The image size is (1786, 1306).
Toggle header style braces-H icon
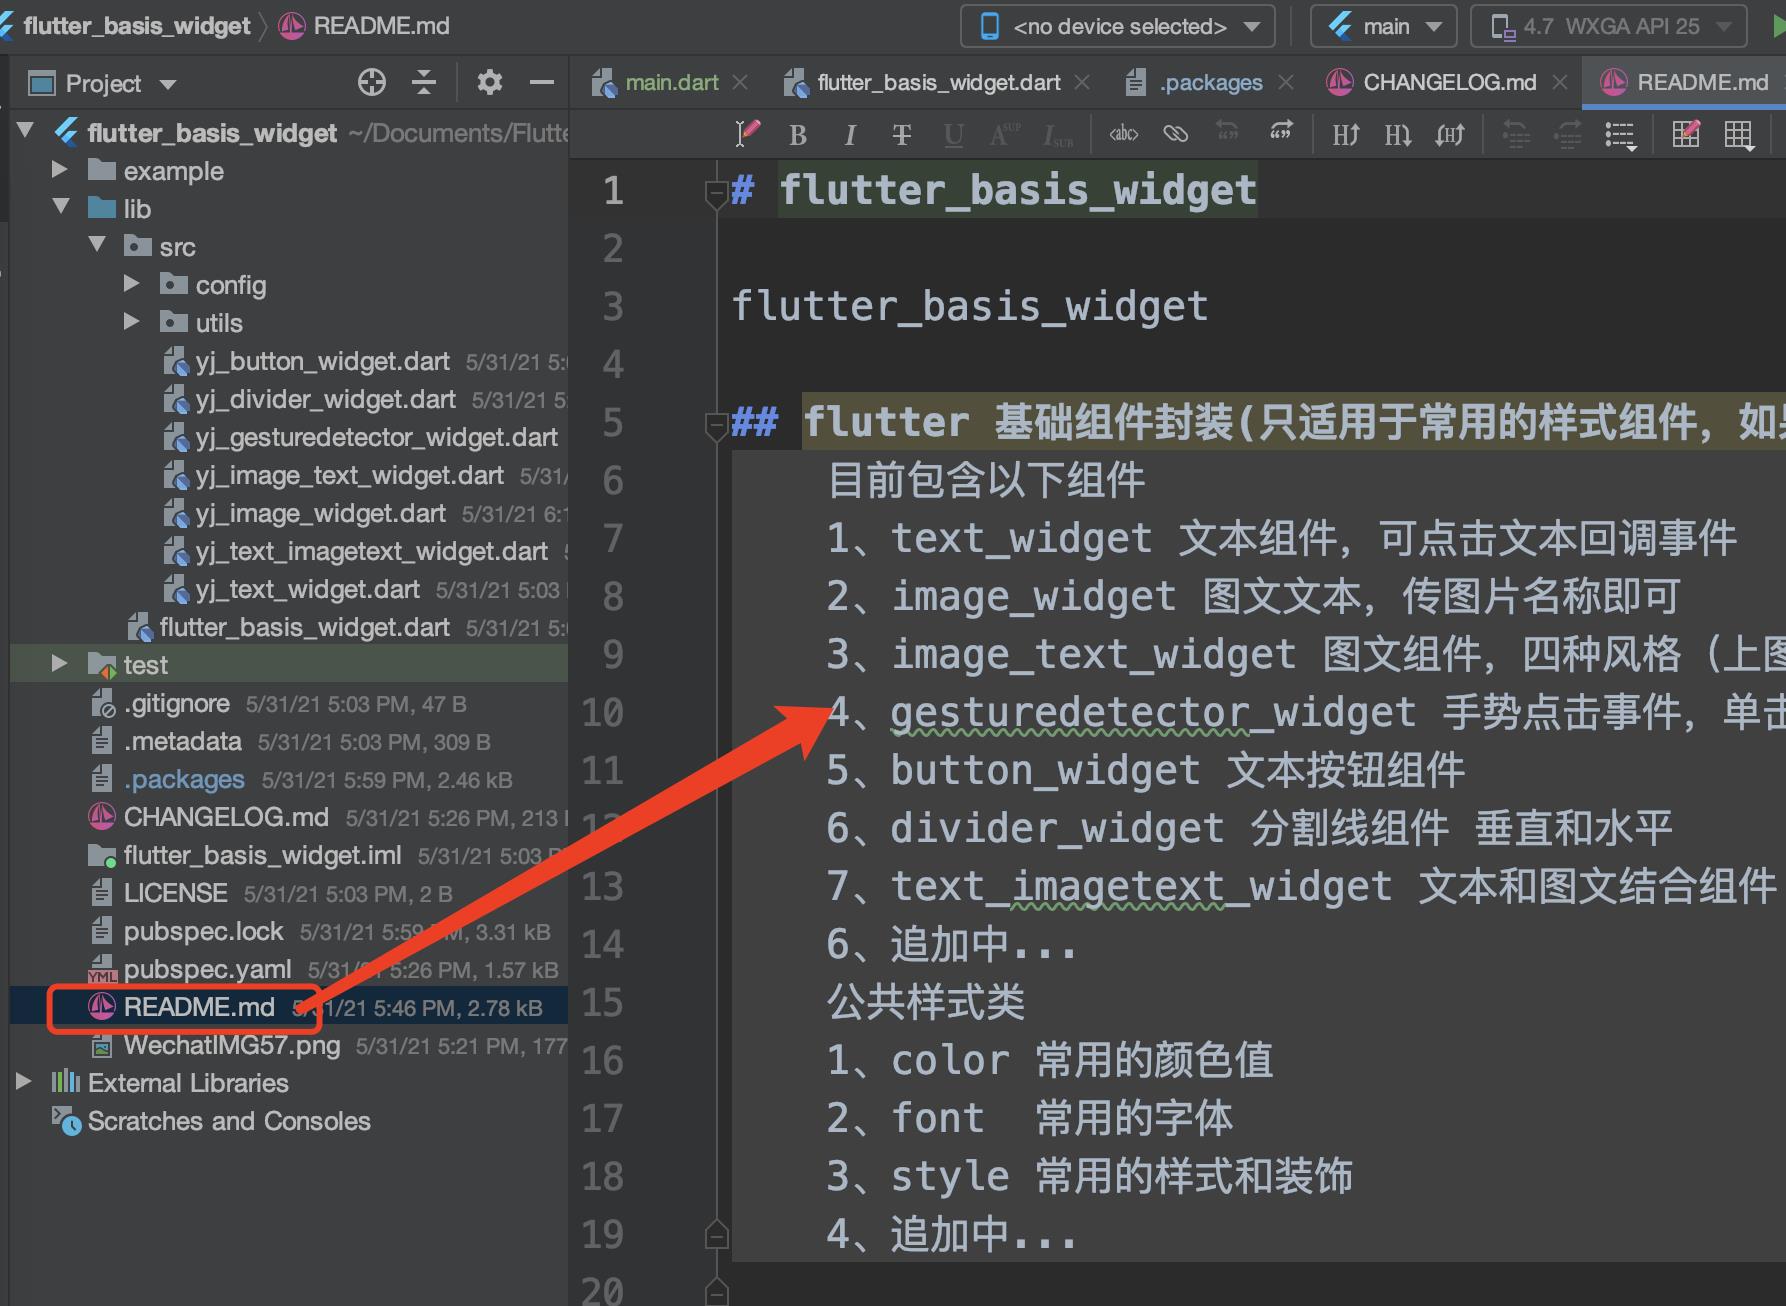pyautogui.click(x=1450, y=134)
